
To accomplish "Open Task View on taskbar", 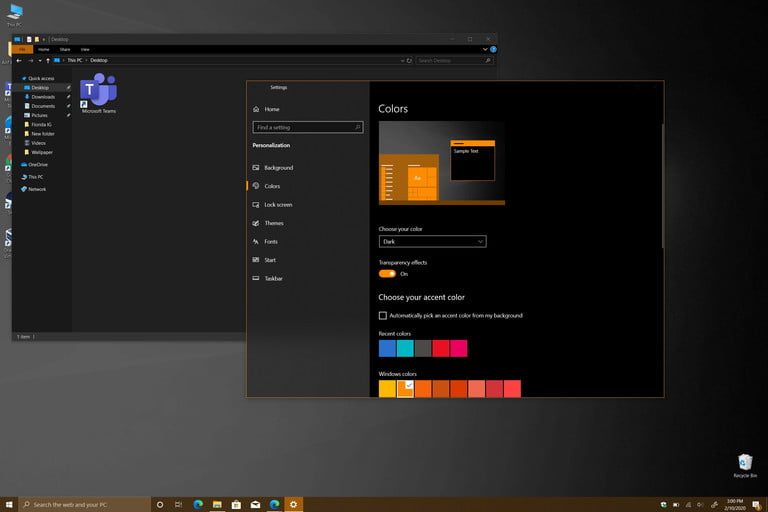I will [178, 504].
